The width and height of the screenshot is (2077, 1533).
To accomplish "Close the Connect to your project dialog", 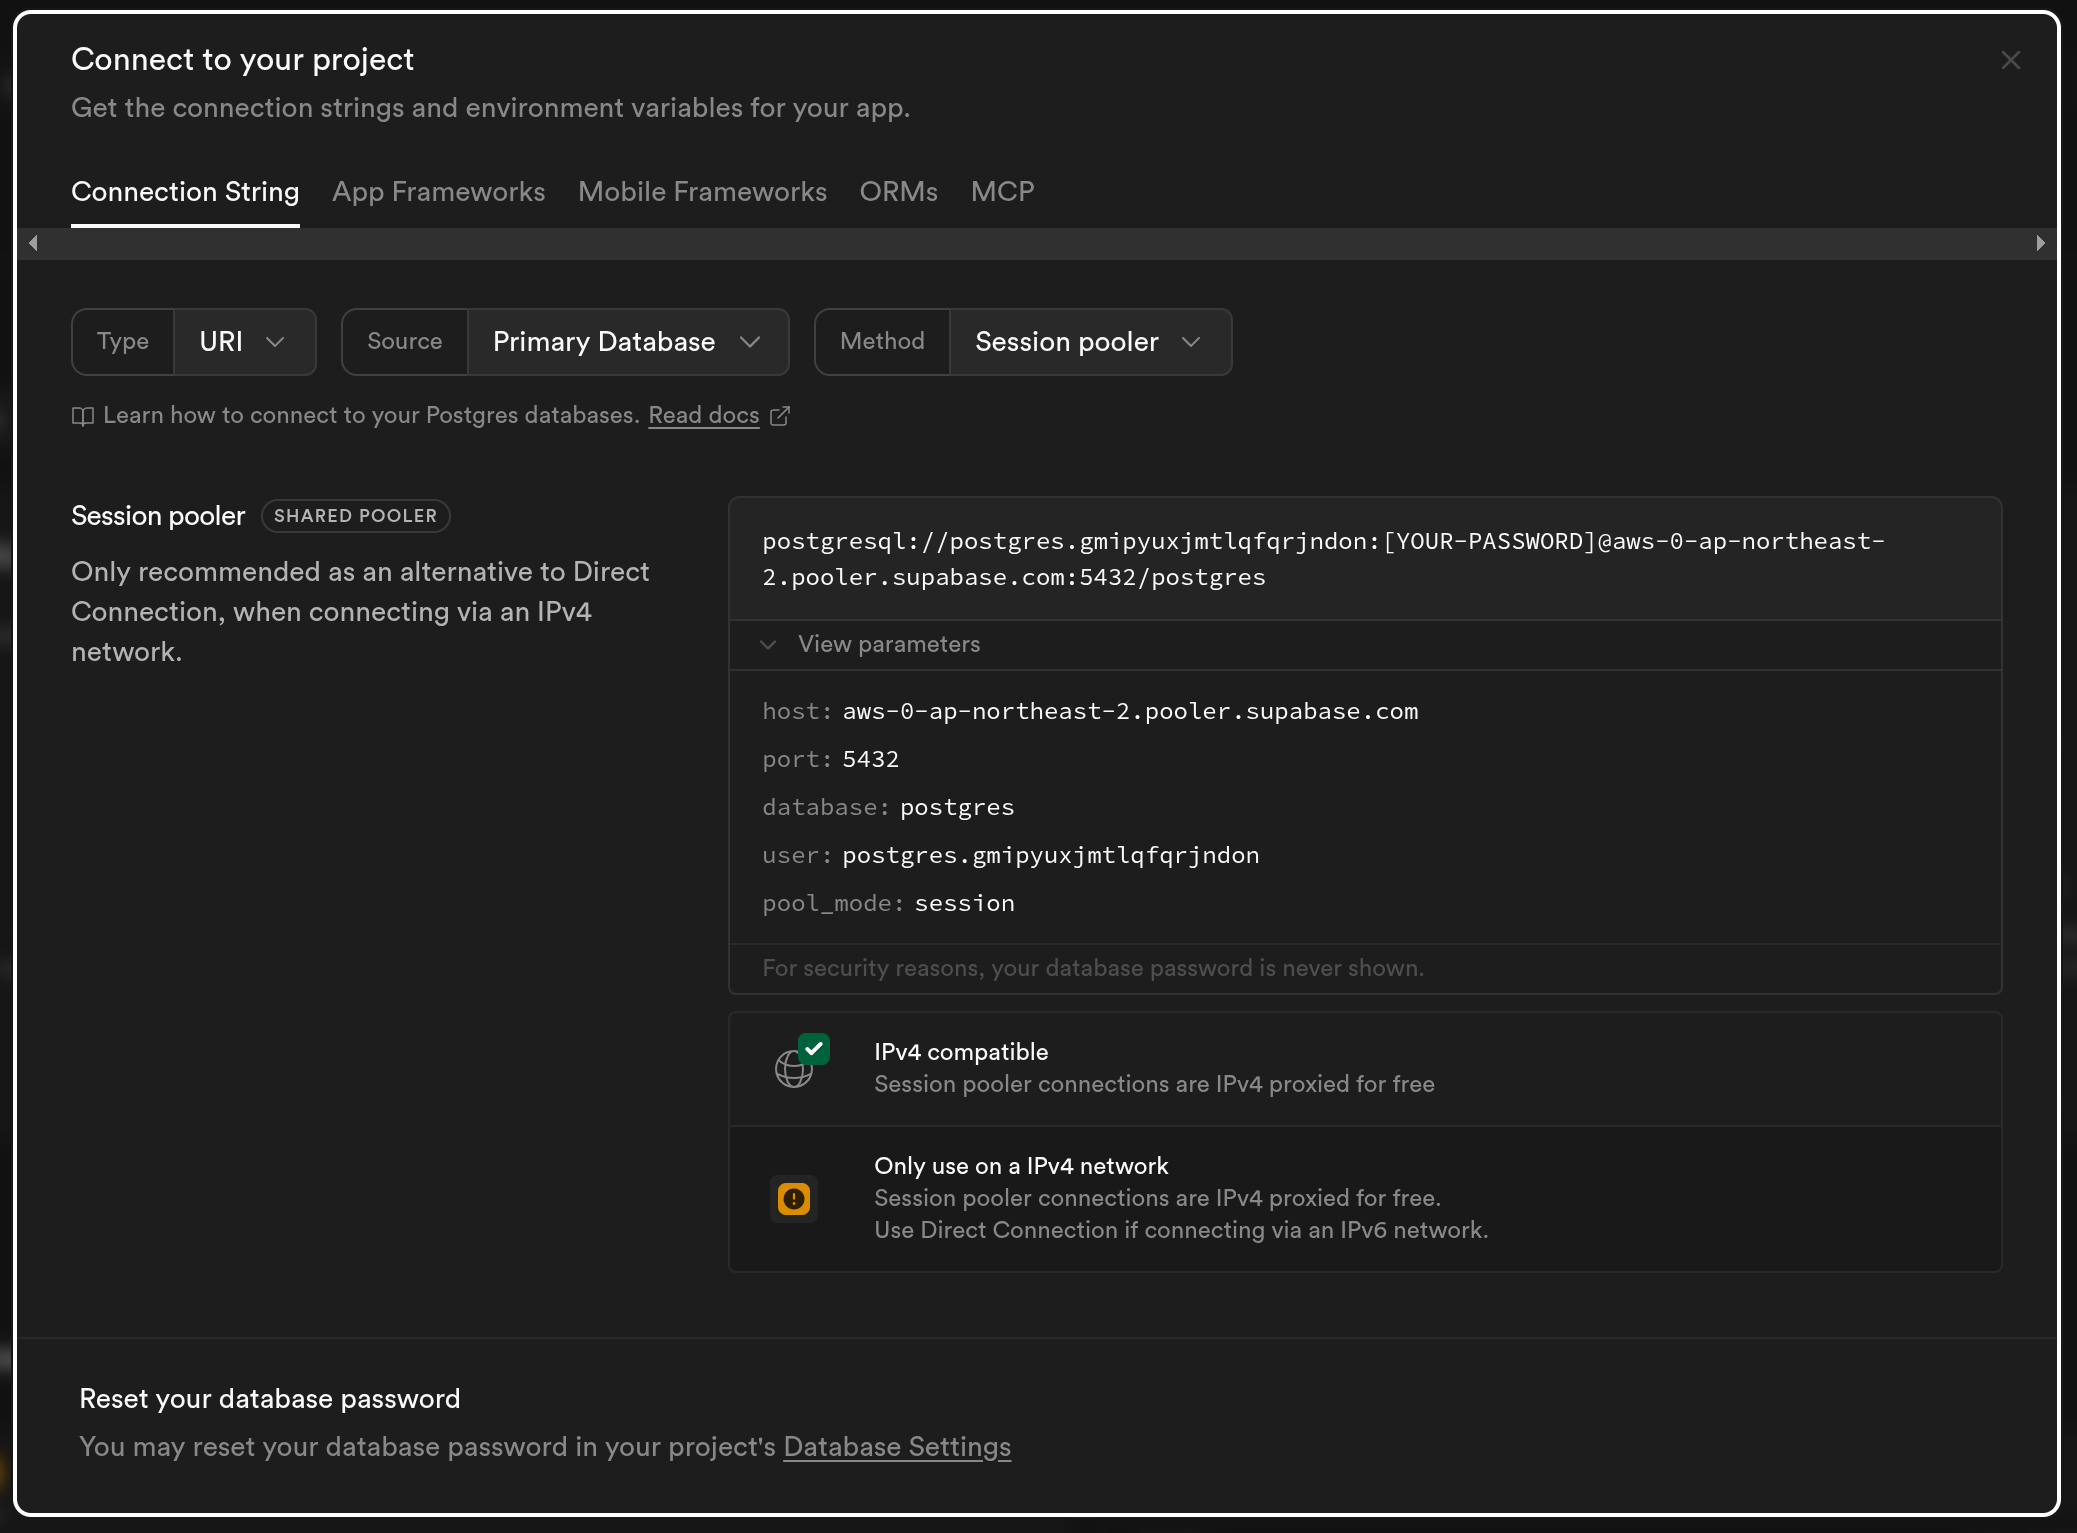I will point(2010,60).
